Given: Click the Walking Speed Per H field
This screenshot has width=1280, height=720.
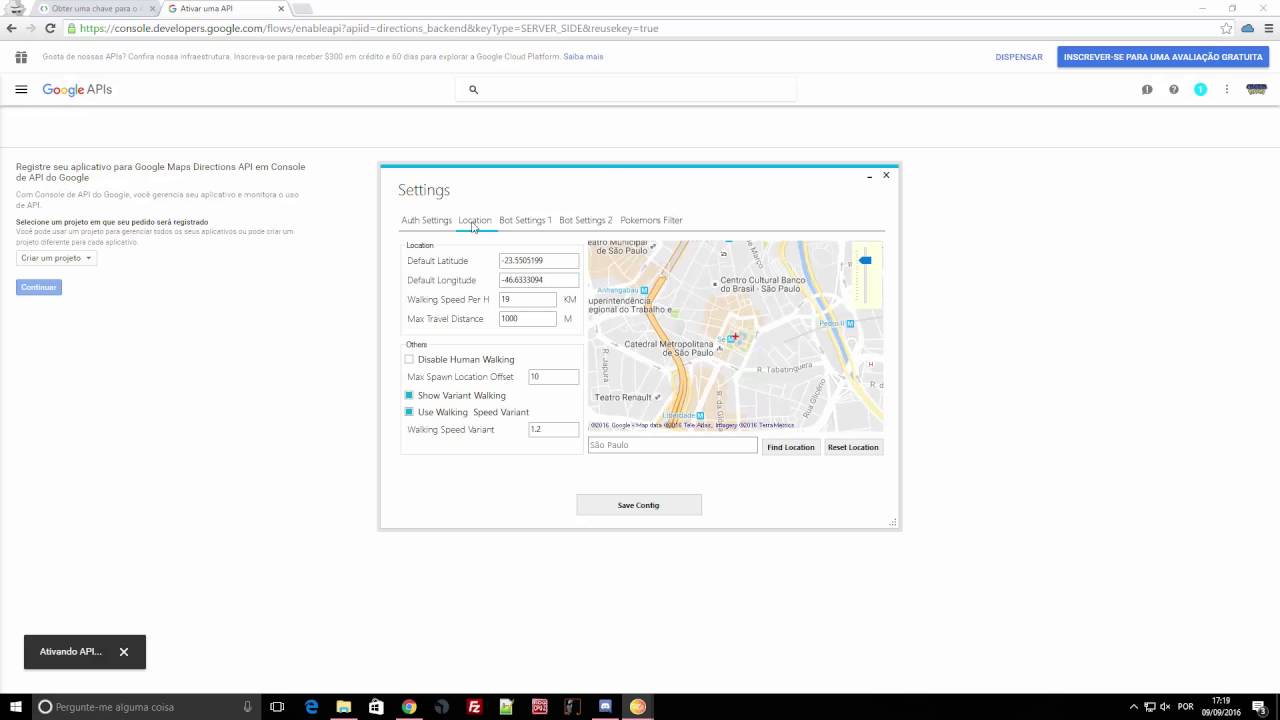Looking at the screenshot, I should click(528, 299).
